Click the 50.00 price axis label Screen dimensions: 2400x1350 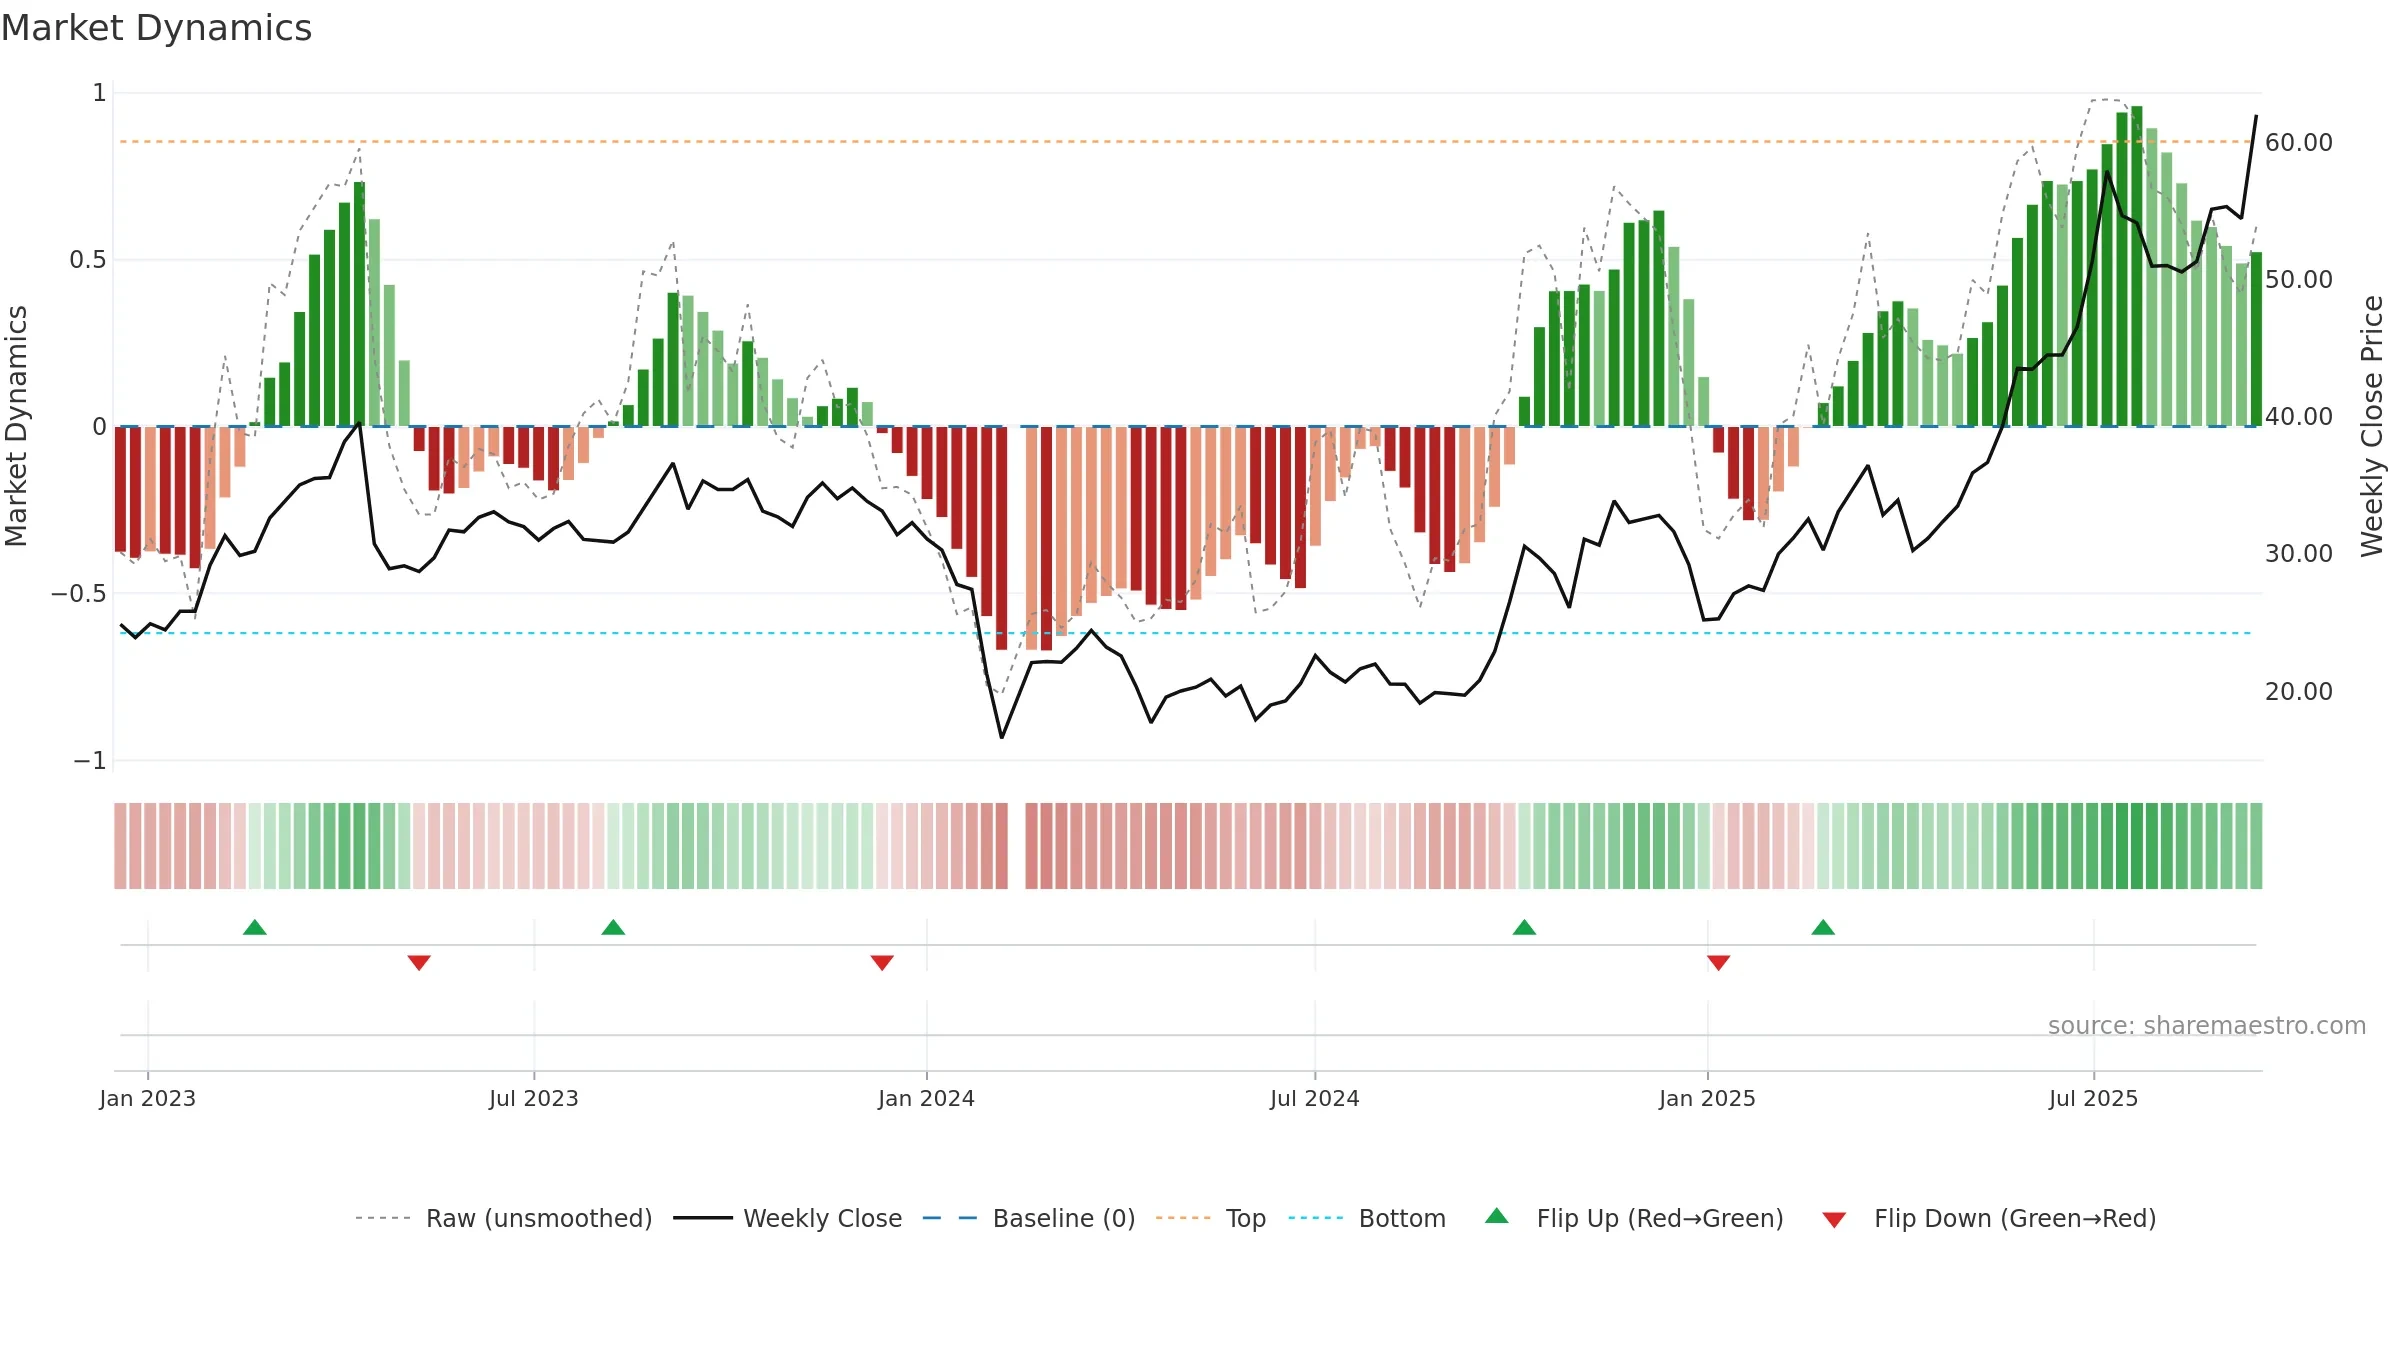click(2299, 280)
